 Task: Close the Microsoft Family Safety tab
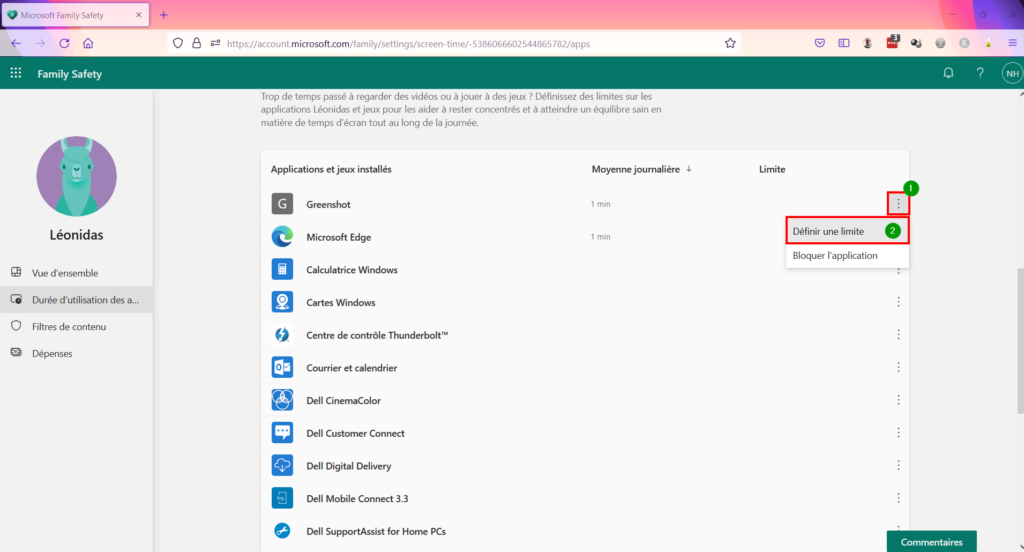[138, 15]
